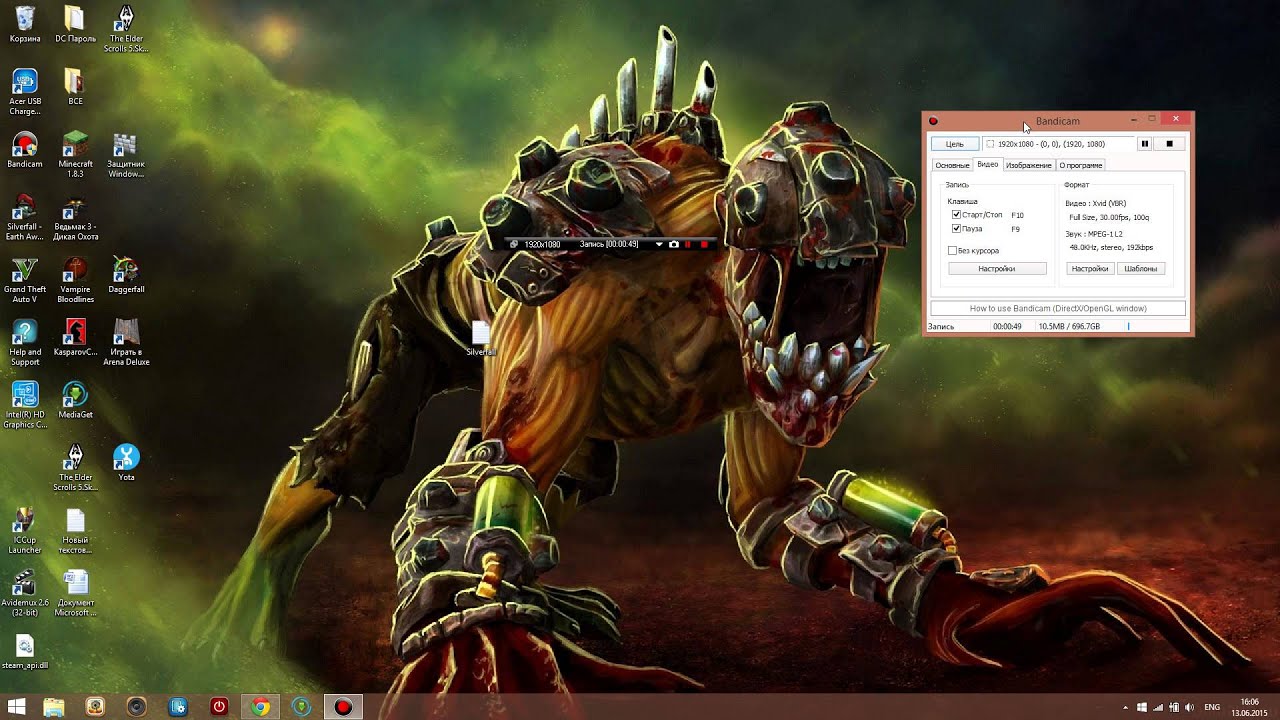Open the Изображение tab
Screen dimensions: 1280x720
pos(1029,165)
